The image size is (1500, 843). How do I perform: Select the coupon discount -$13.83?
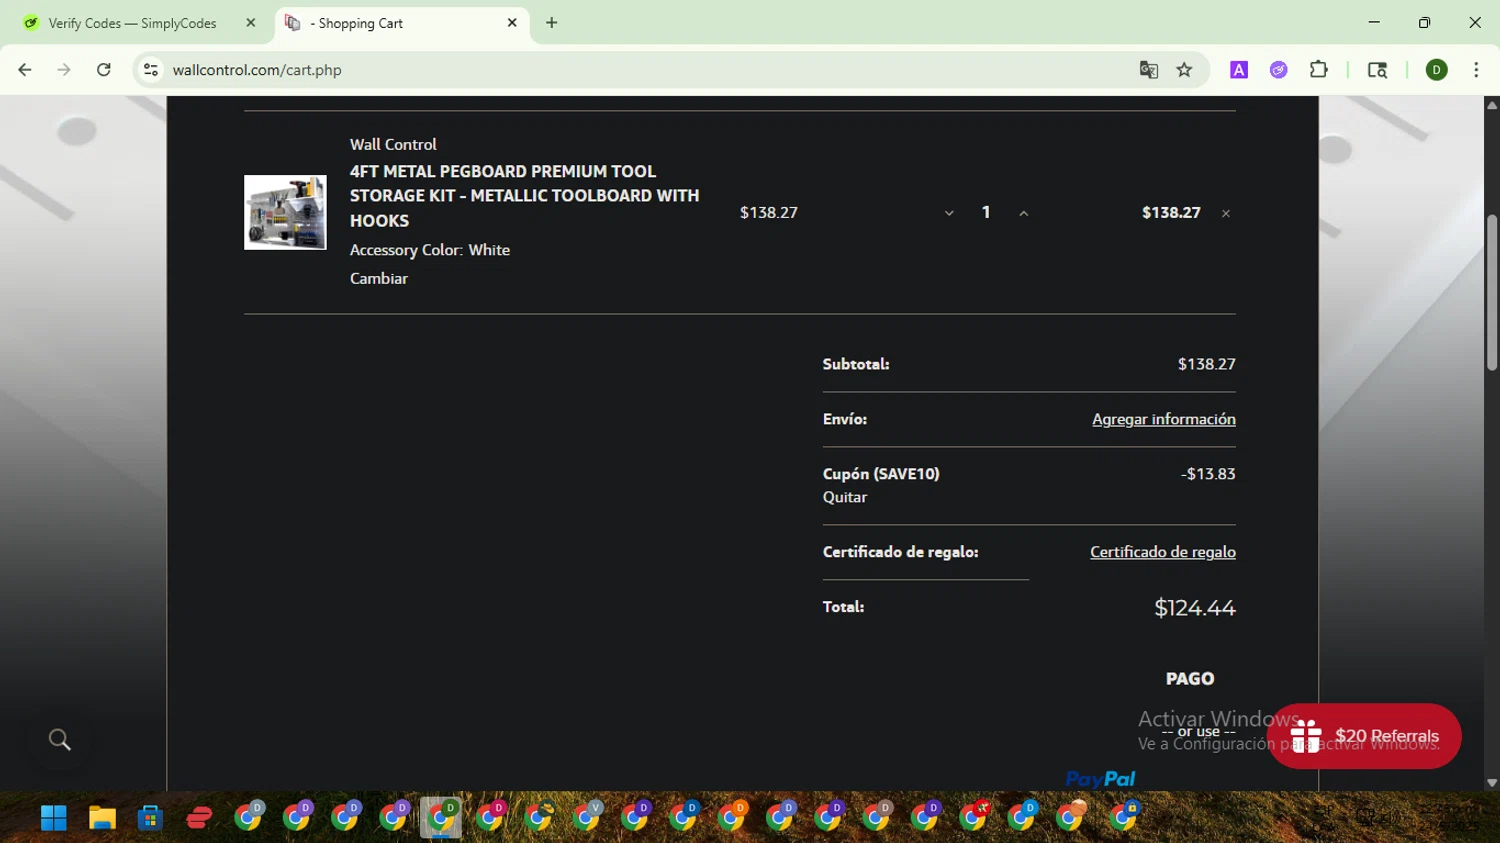pos(1208,474)
